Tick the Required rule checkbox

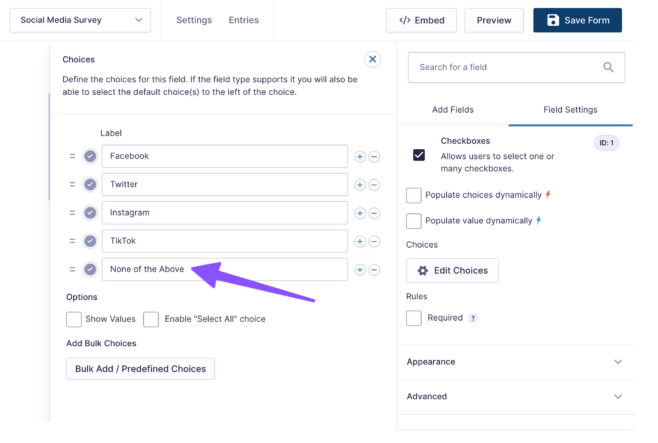pos(414,318)
